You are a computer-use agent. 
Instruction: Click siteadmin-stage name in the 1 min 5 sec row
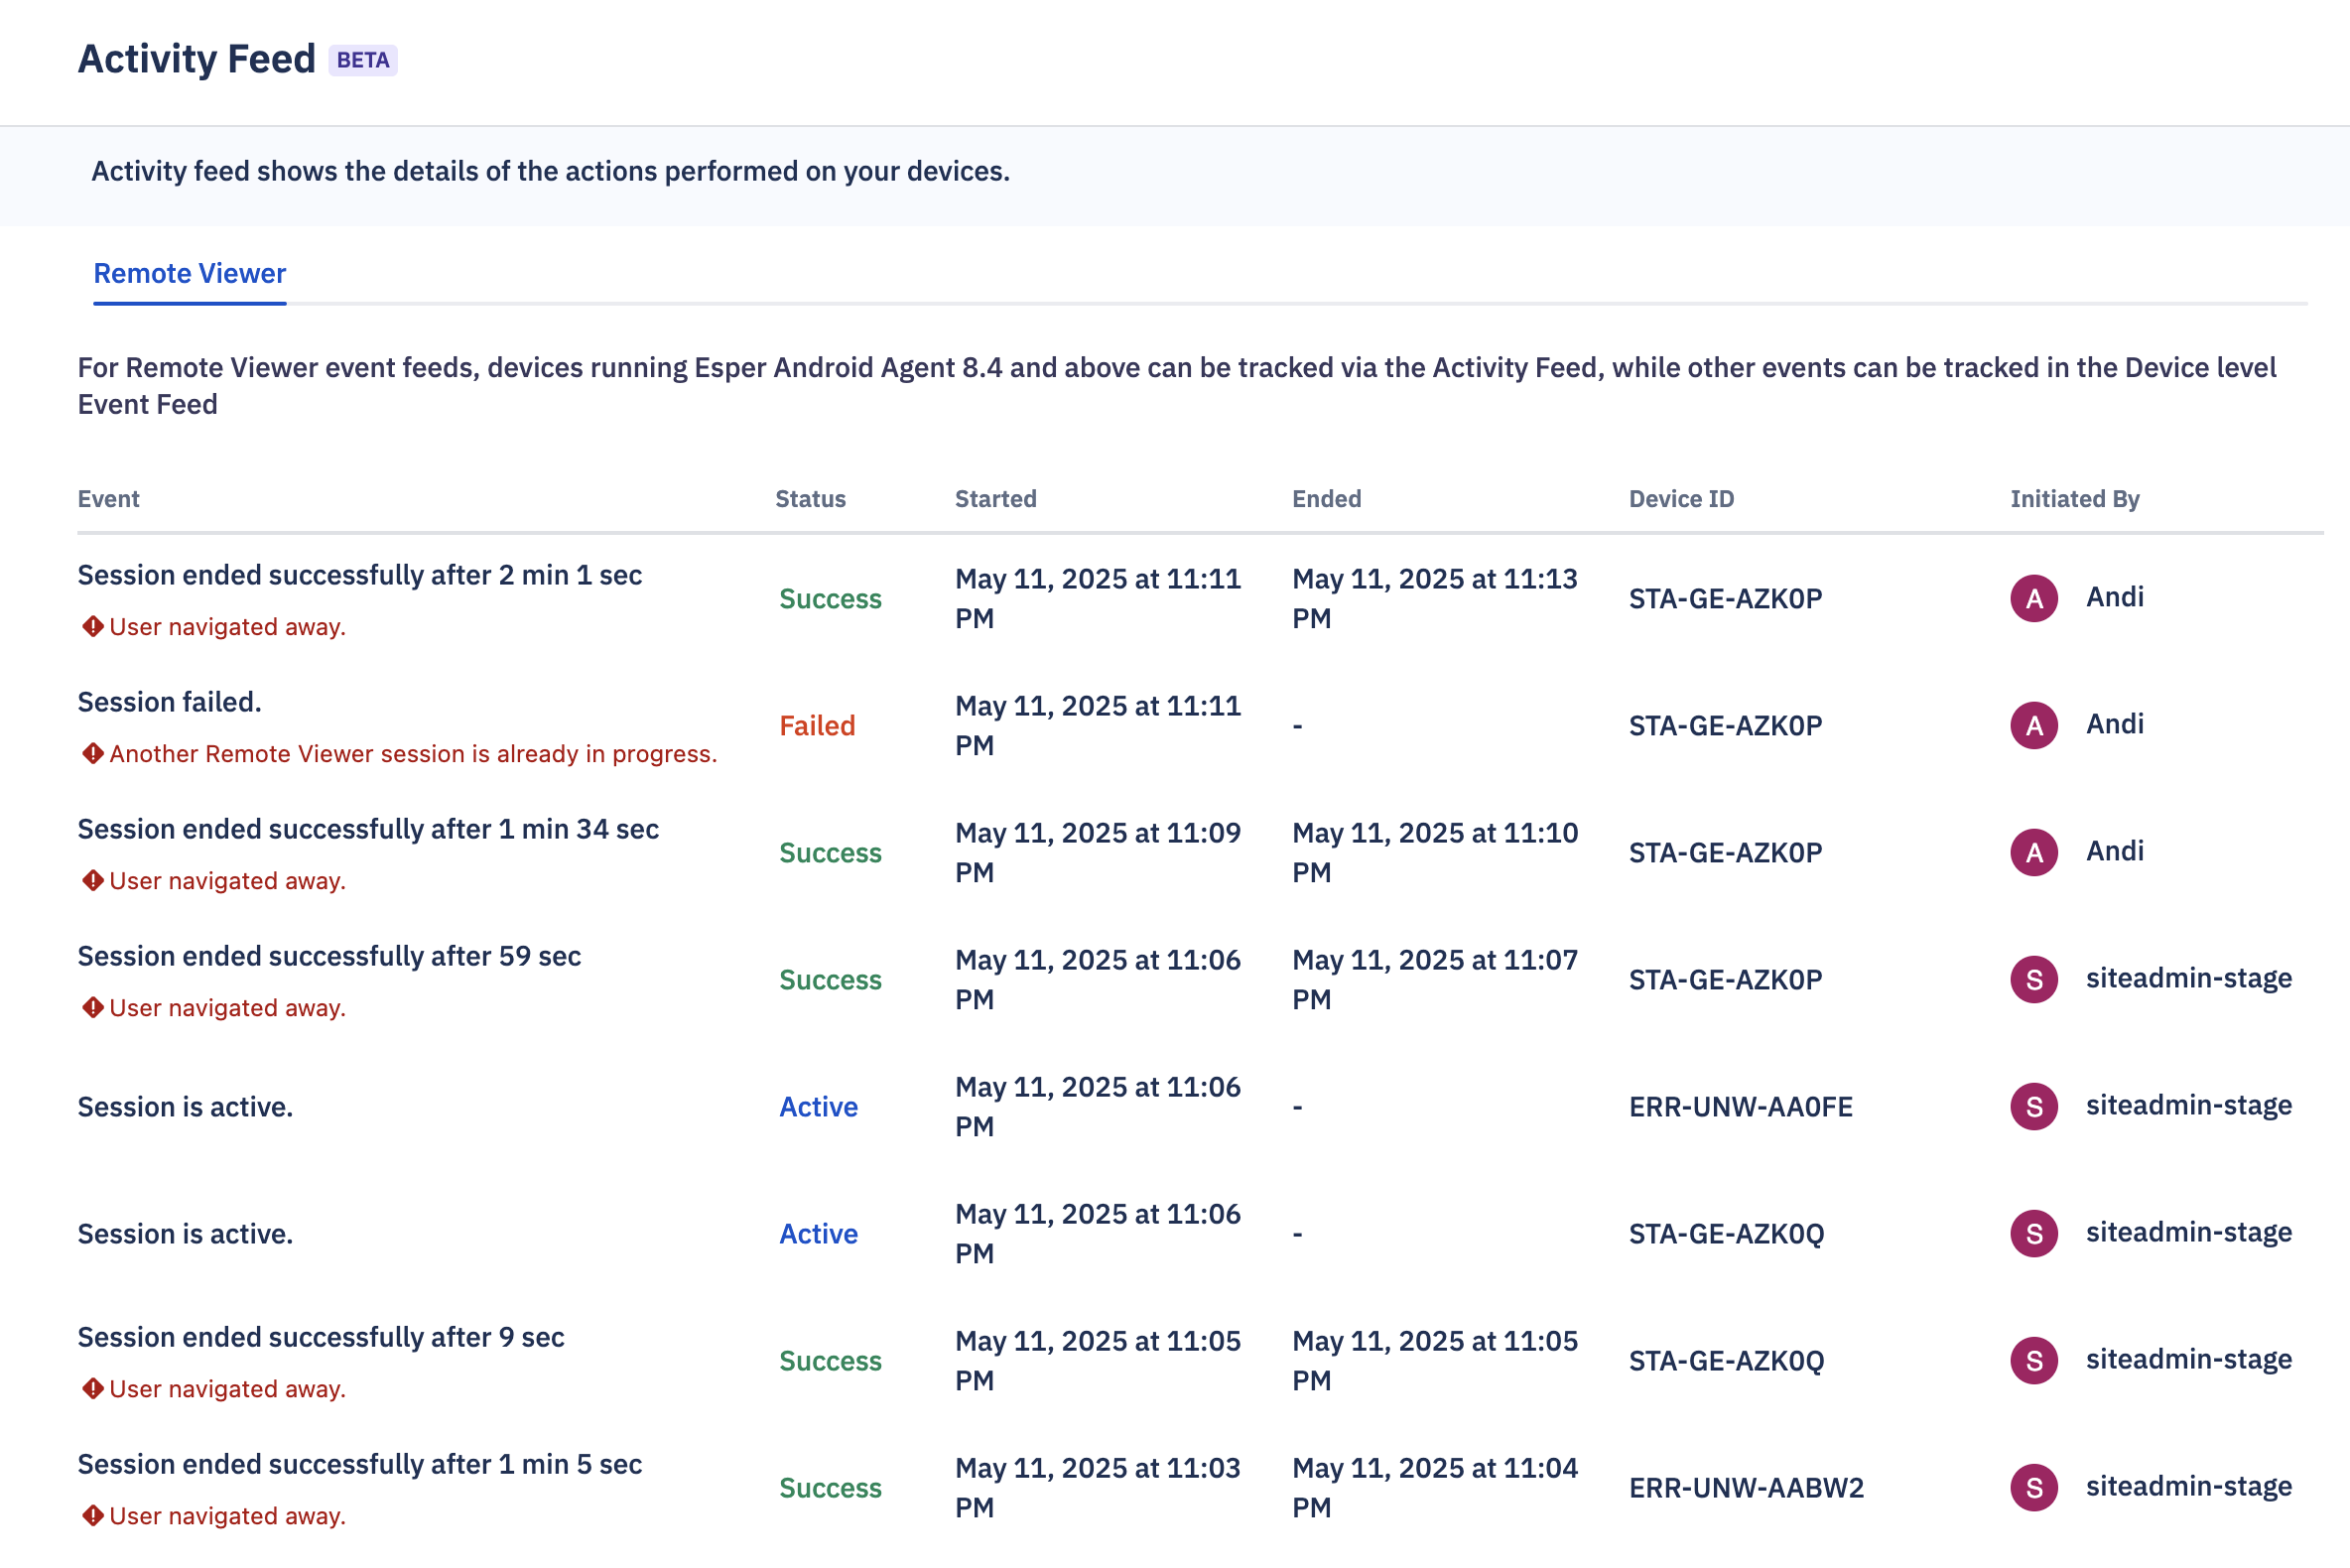pyautogui.click(x=2188, y=1486)
